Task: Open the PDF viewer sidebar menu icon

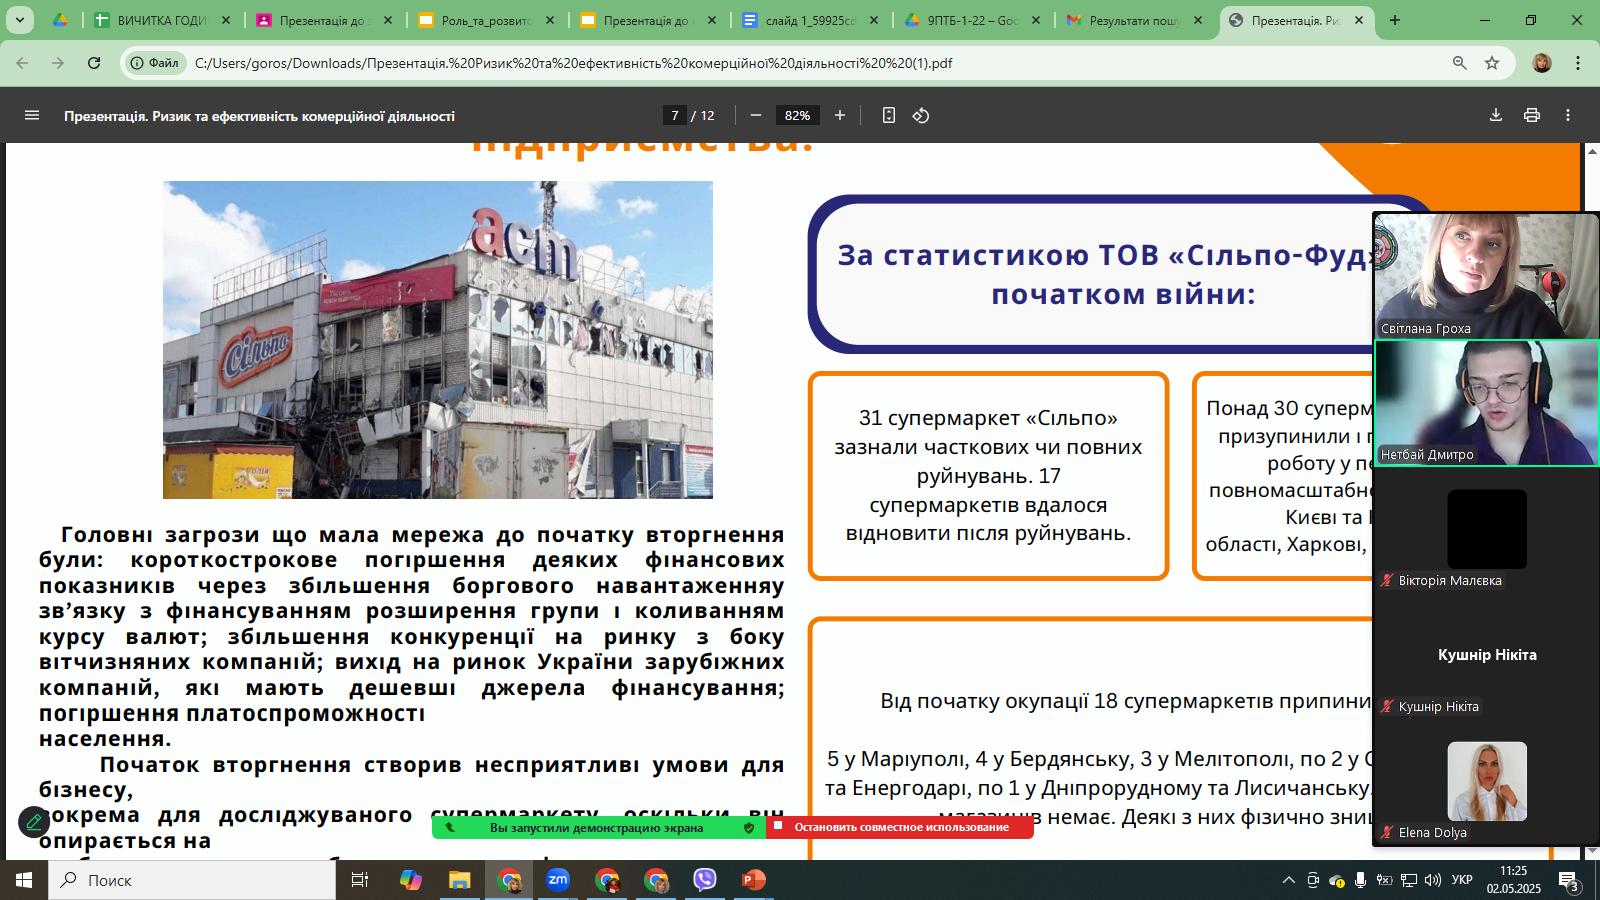Action: [x=32, y=115]
